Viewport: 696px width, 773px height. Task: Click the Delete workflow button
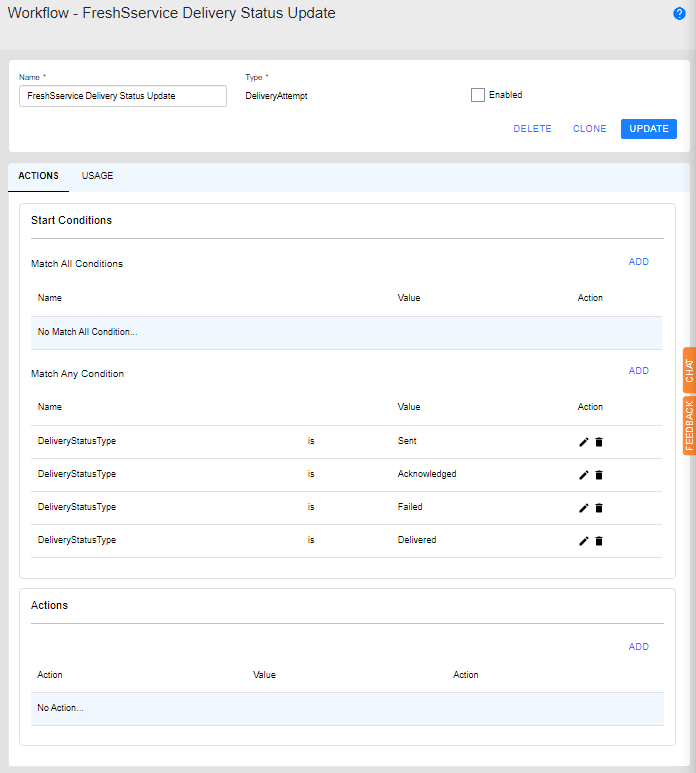pyautogui.click(x=532, y=129)
